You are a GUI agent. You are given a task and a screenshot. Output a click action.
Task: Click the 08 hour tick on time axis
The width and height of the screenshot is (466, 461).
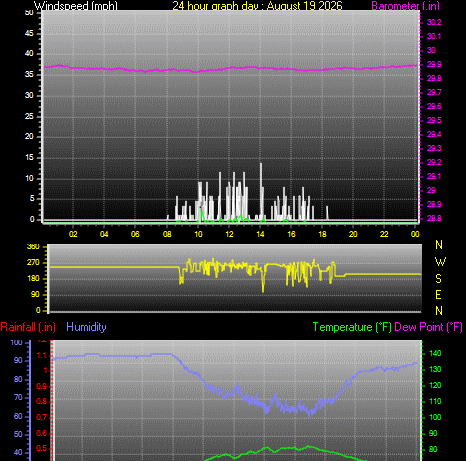click(x=167, y=234)
